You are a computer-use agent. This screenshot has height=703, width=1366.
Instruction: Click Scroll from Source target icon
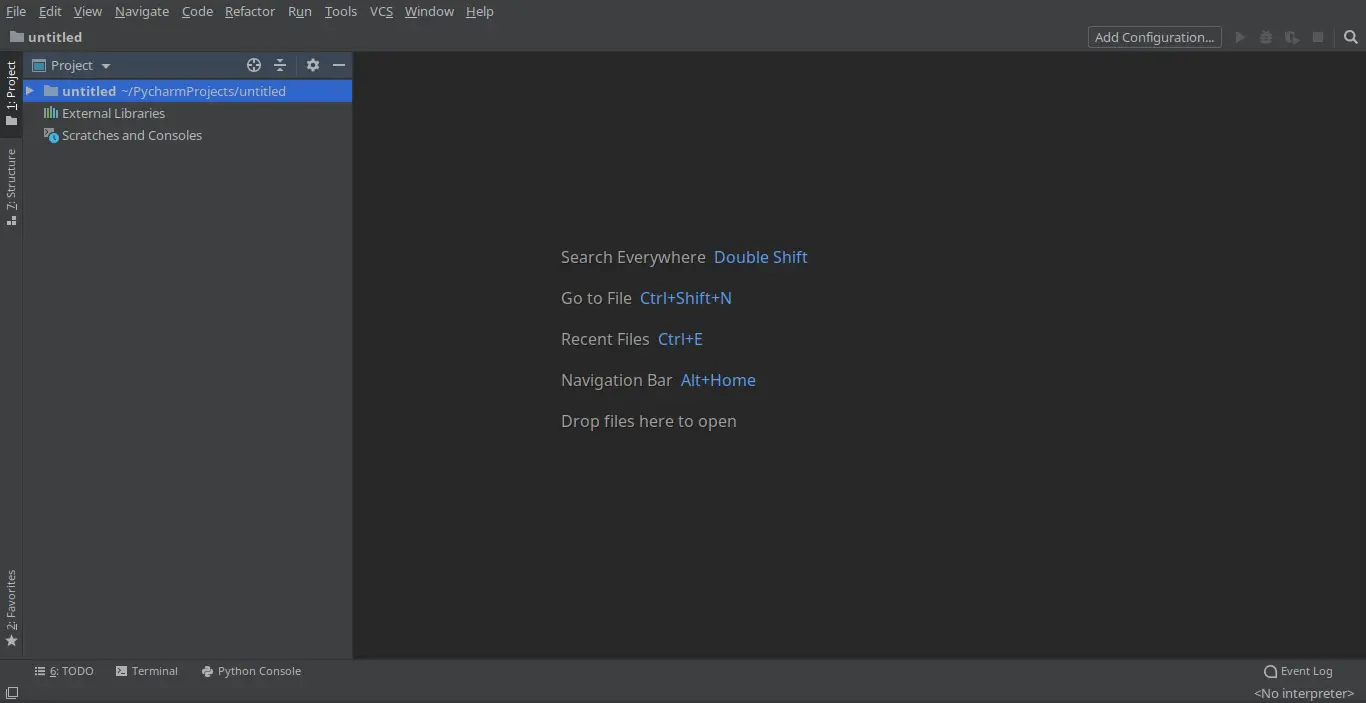pyautogui.click(x=254, y=65)
